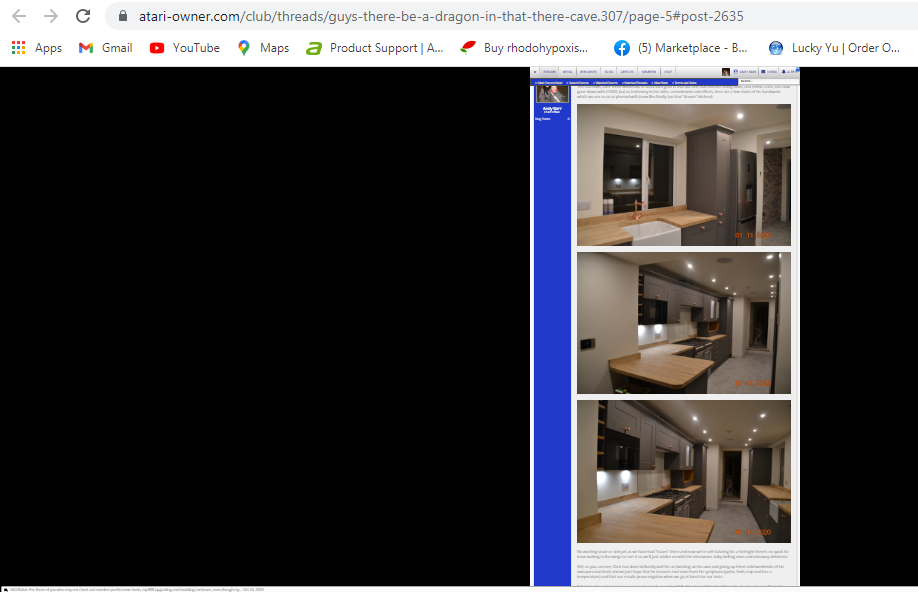918x592 pixels.
Task: Open the Product Support bookmark
Action: (x=375, y=48)
